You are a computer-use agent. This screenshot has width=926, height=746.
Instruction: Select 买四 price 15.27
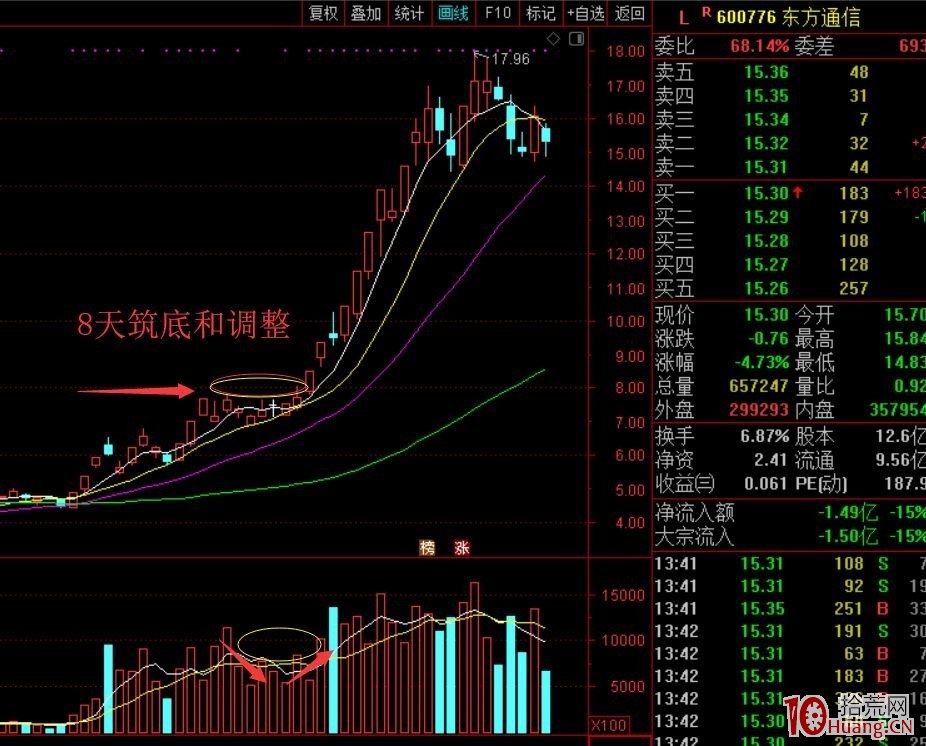[766, 265]
